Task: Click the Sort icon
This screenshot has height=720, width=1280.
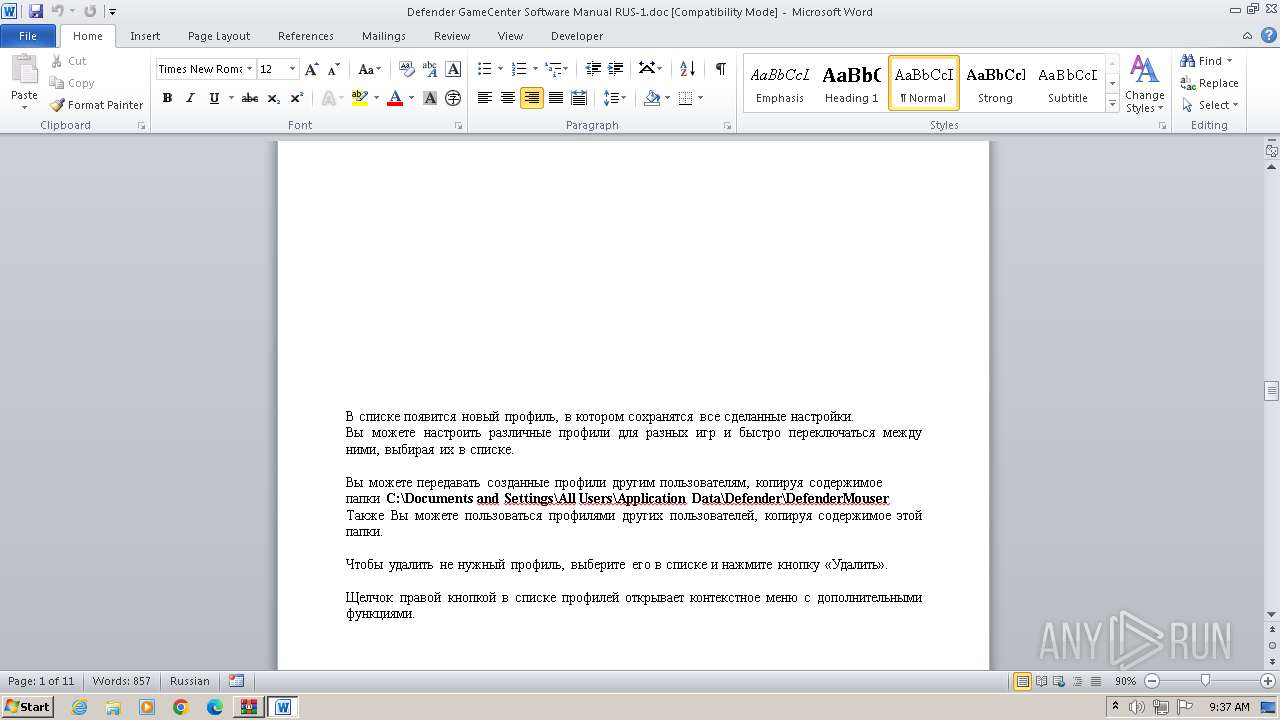Action: tap(687, 69)
